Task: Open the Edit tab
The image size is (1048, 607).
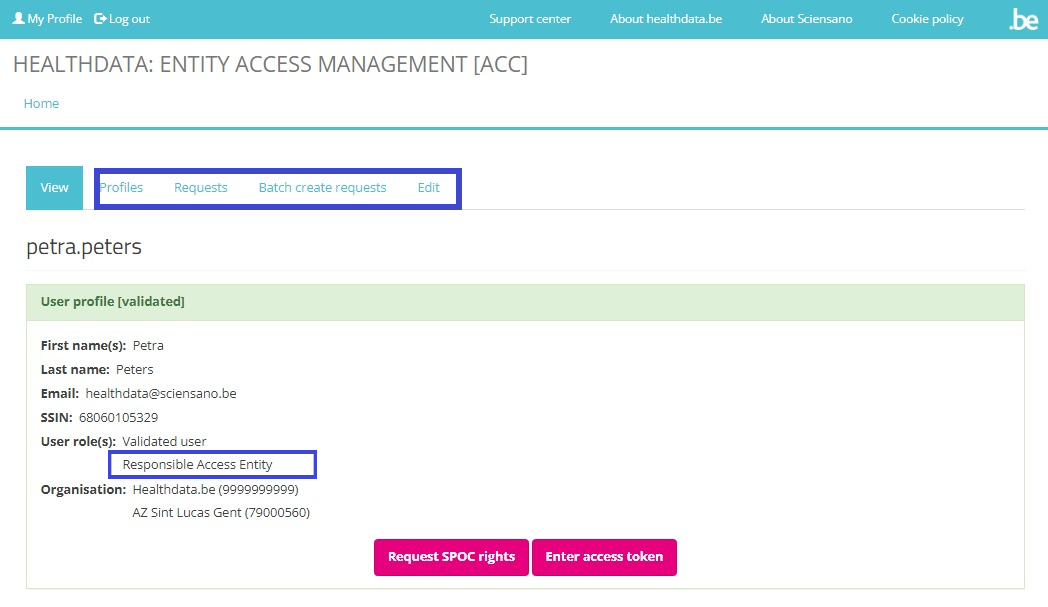Action: pos(428,188)
